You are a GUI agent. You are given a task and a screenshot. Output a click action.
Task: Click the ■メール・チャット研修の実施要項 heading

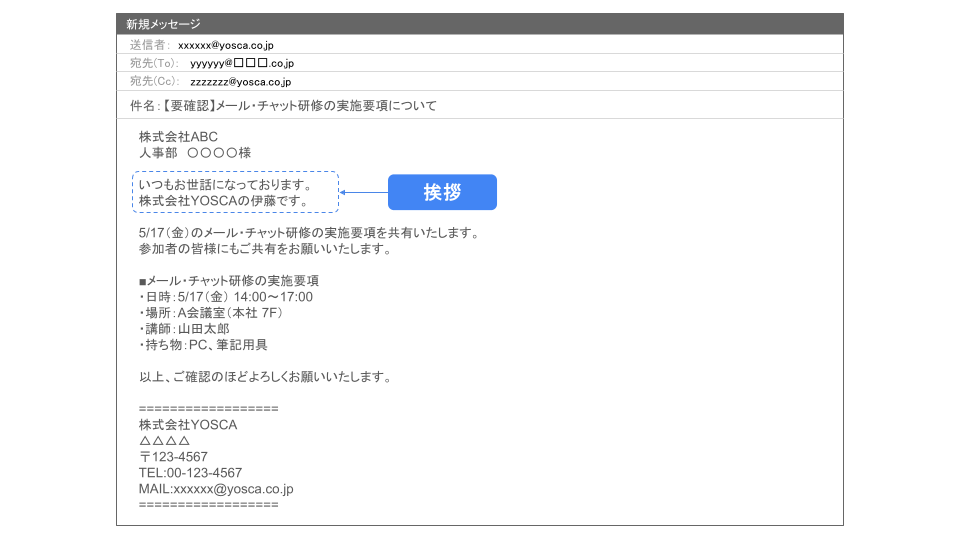tap(228, 281)
